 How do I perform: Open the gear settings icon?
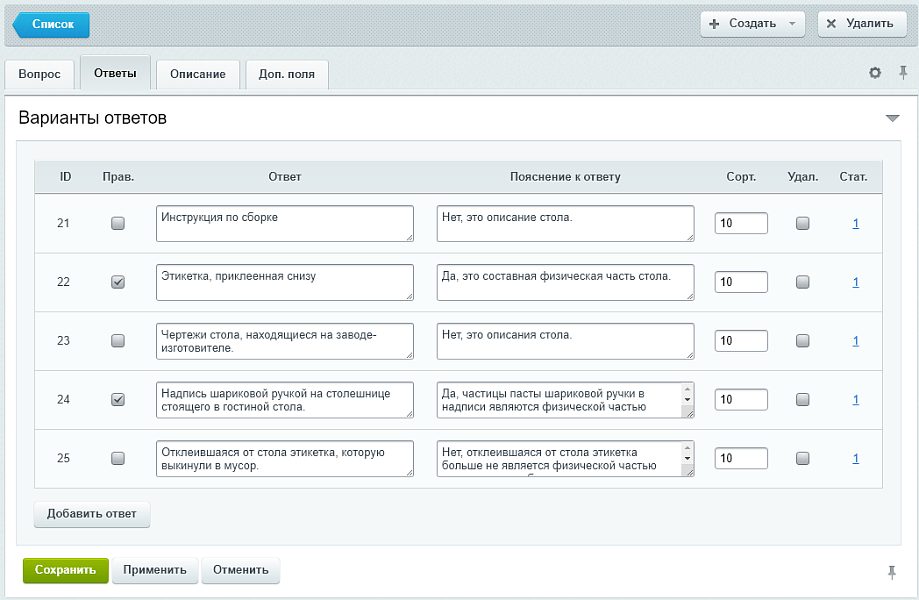(874, 73)
